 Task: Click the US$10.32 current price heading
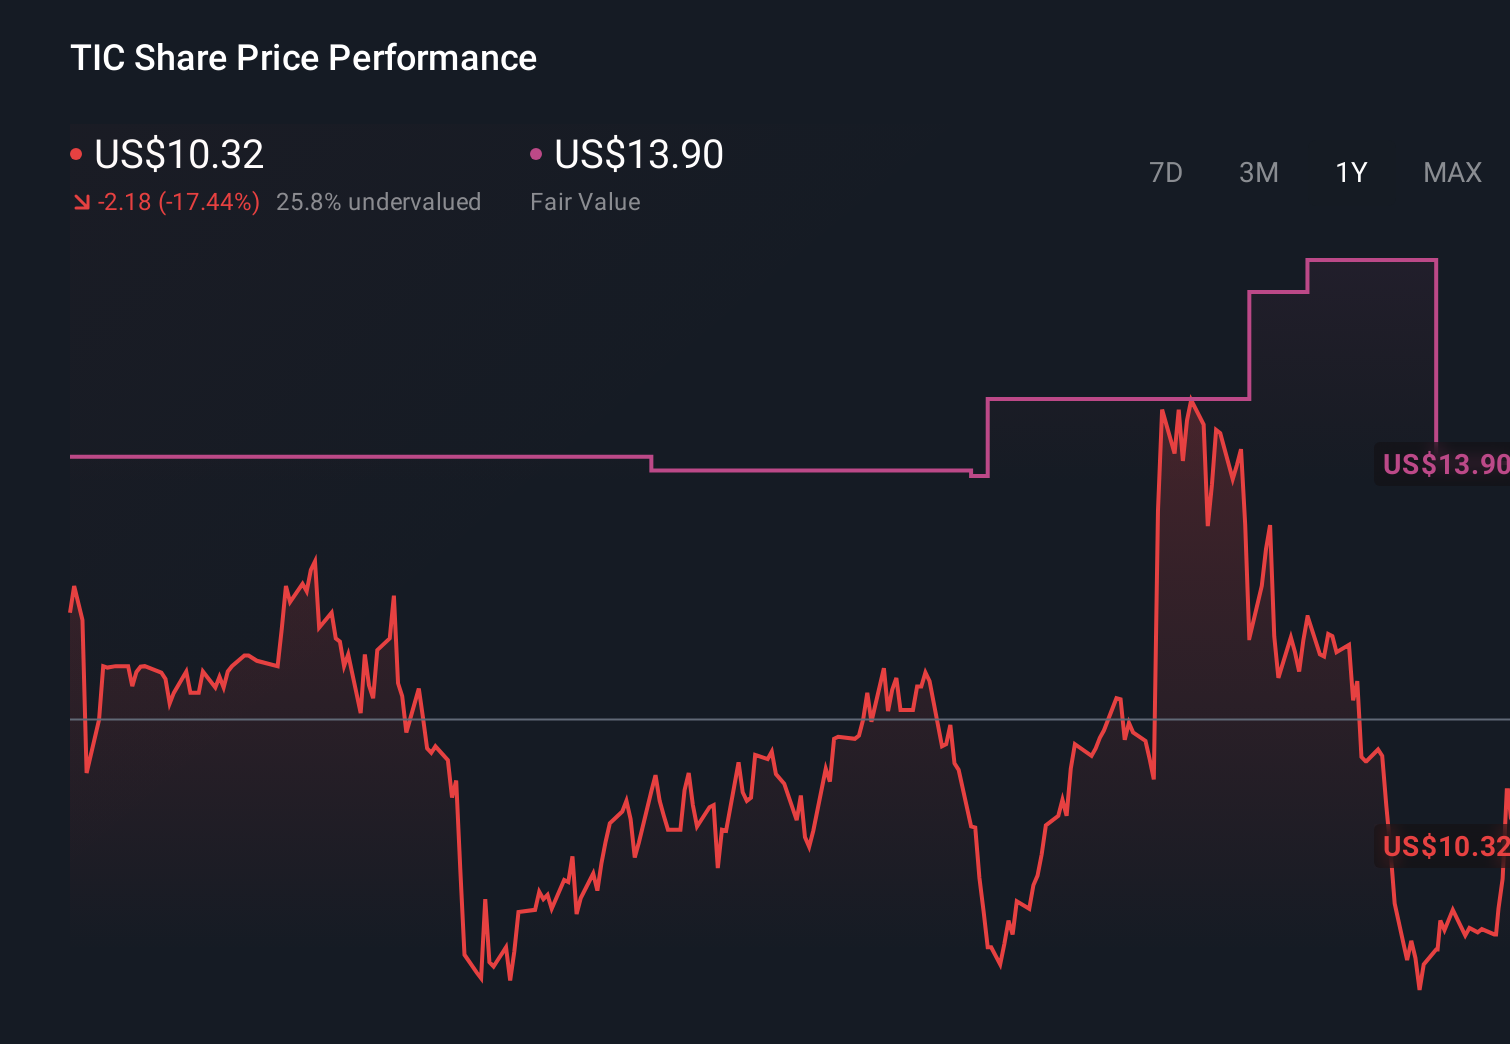coord(178,154)
